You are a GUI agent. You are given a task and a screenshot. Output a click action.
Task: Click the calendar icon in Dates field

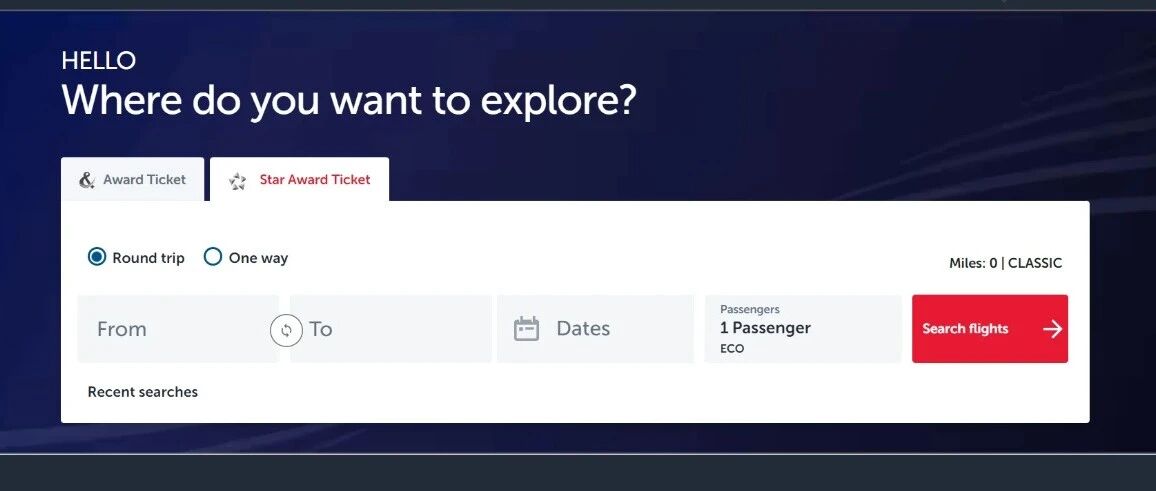click(x=526, y=329)
